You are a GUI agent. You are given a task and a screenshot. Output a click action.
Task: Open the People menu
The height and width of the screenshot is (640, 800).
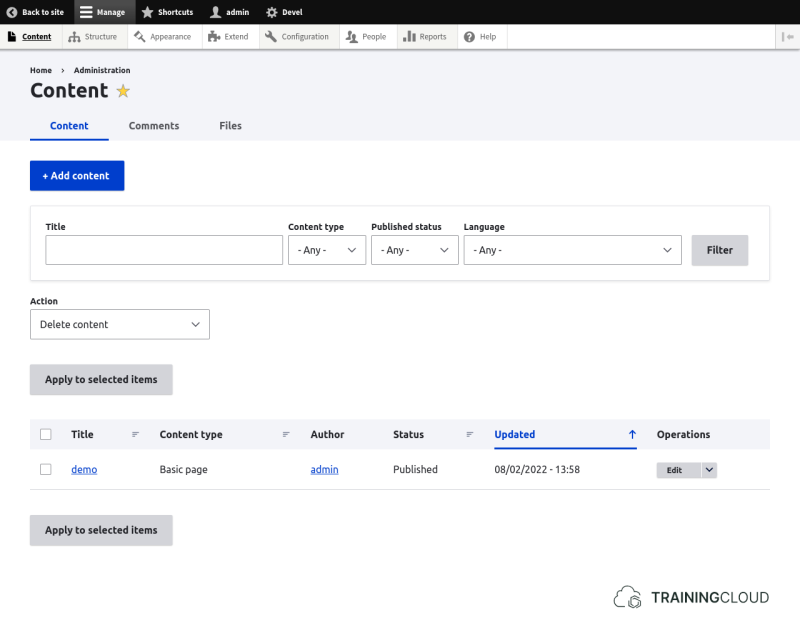point(367,37)
